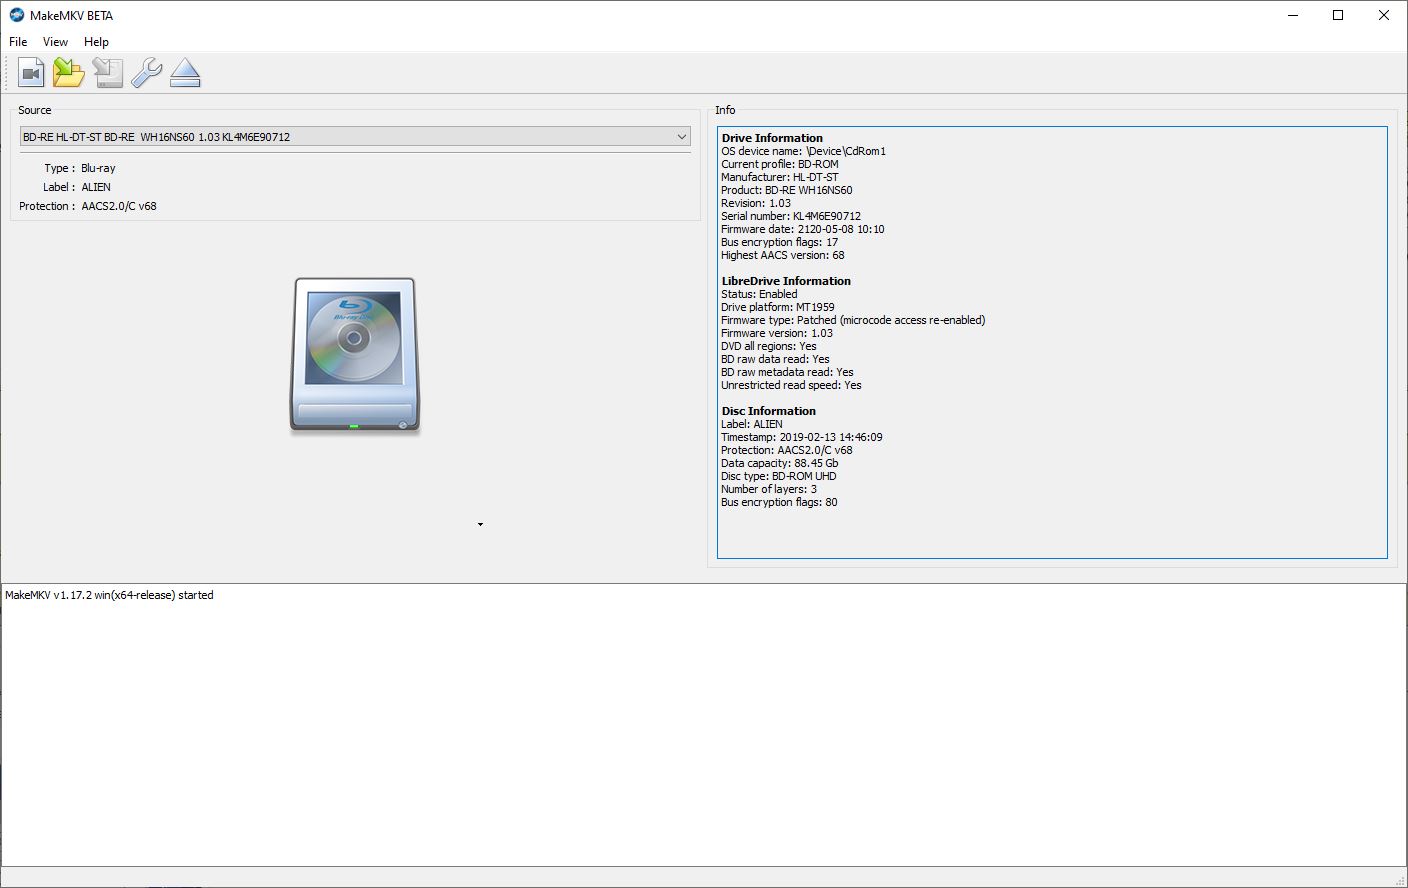Click 'Manufacturer: HL-DT-ST' line
Image resolution: width=1408 pixels, height=888 pixels.
coord(780,177)
